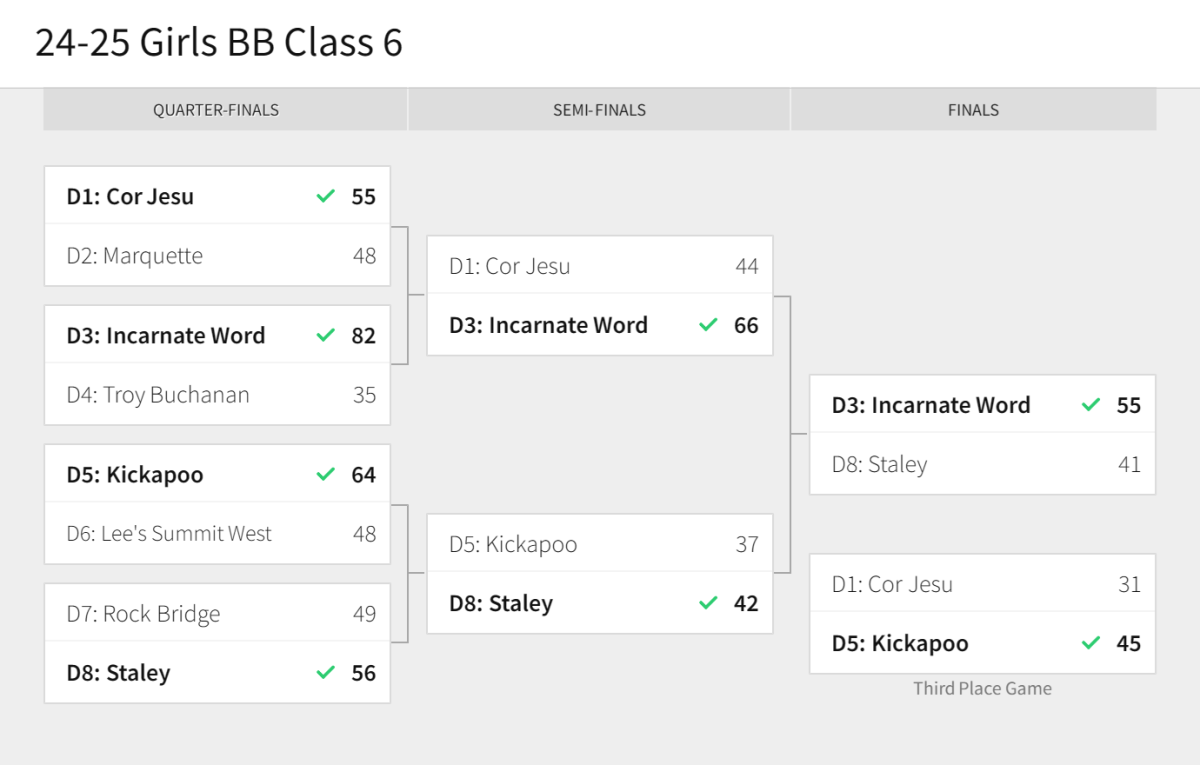
Task: Click the winner checkmark beside Kickapoo score 64
Action: point(325,475)
